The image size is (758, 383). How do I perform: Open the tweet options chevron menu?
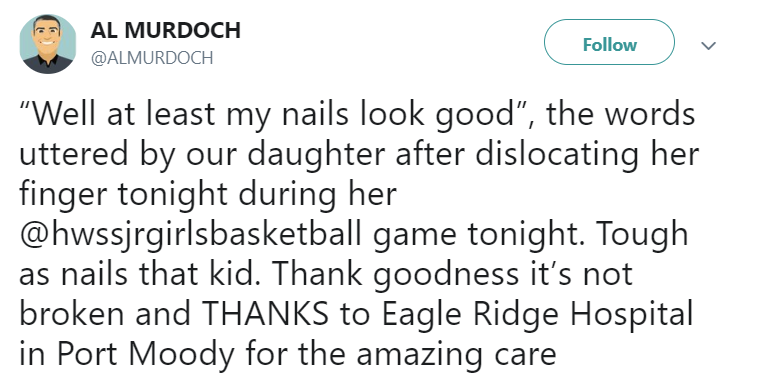[x=708, y=45]
